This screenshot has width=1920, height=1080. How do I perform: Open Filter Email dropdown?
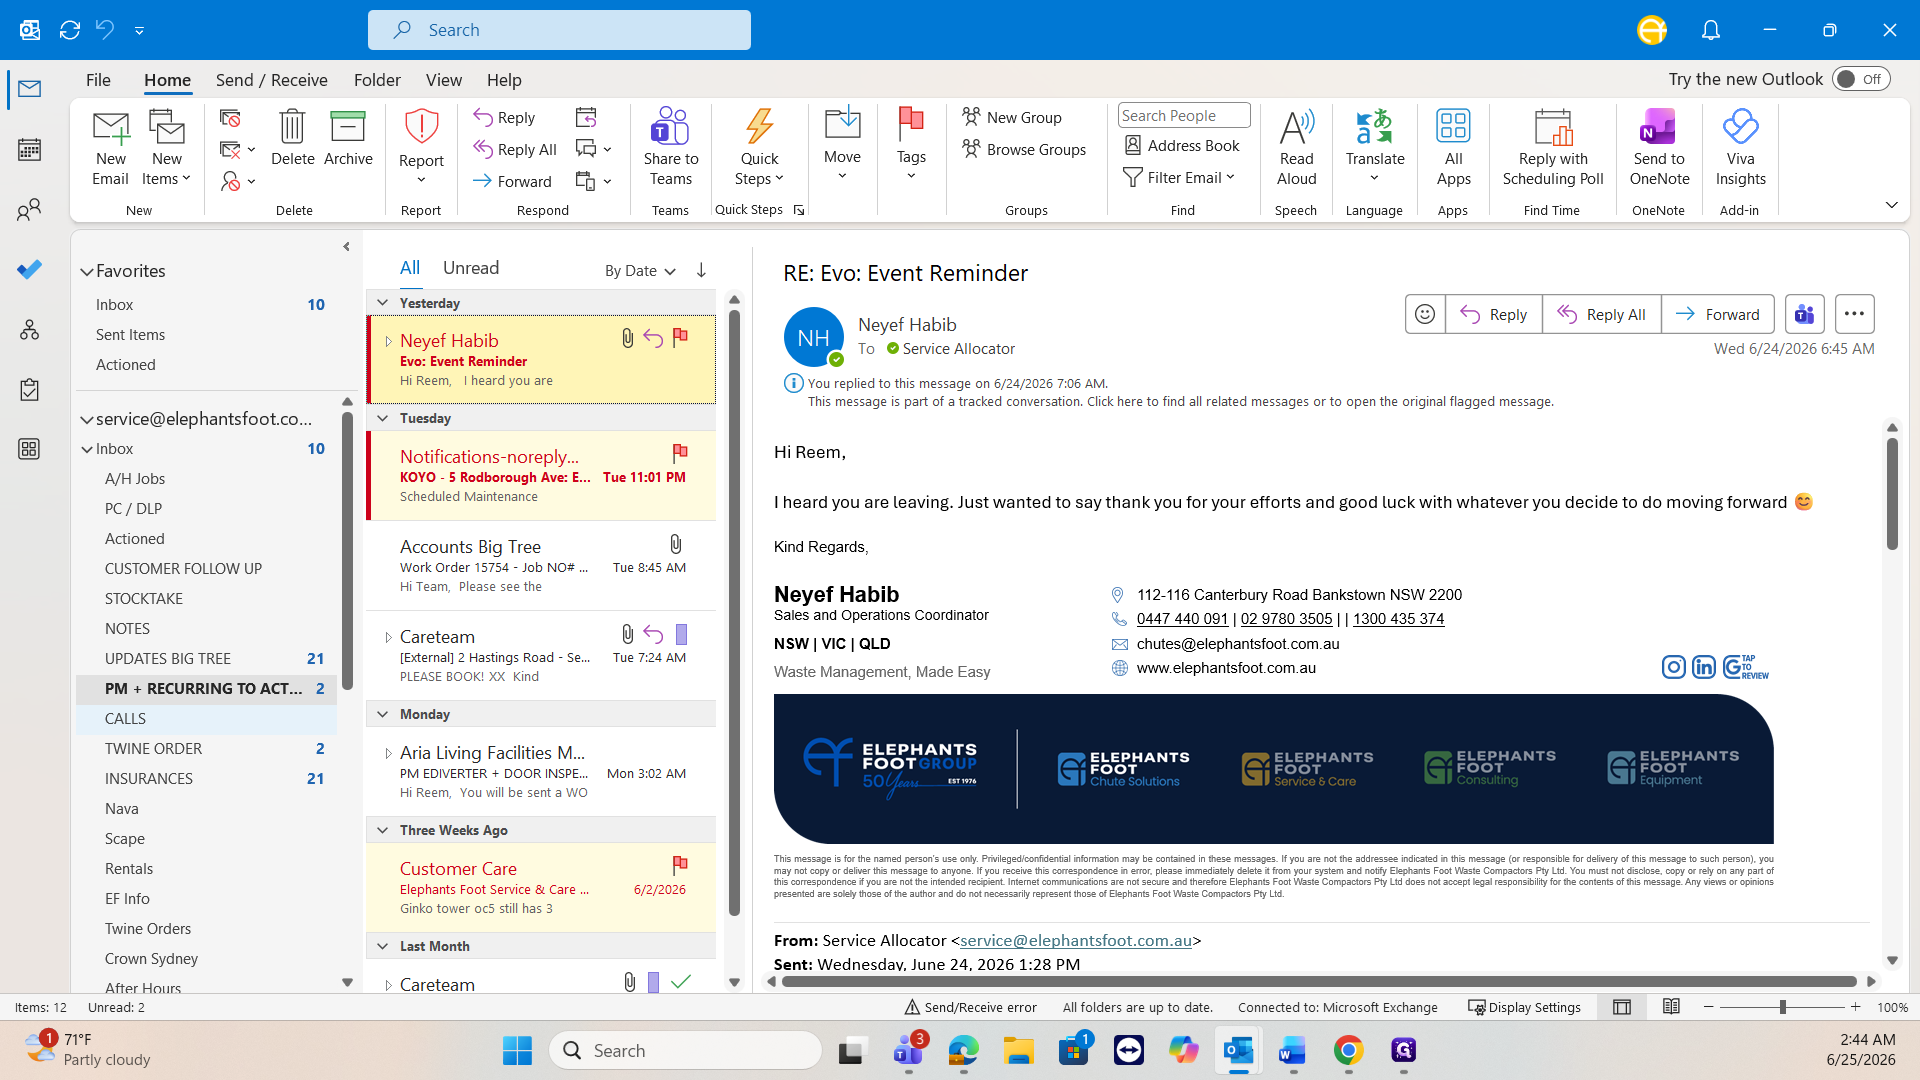pyautogui.click(x=1179, y=177)
